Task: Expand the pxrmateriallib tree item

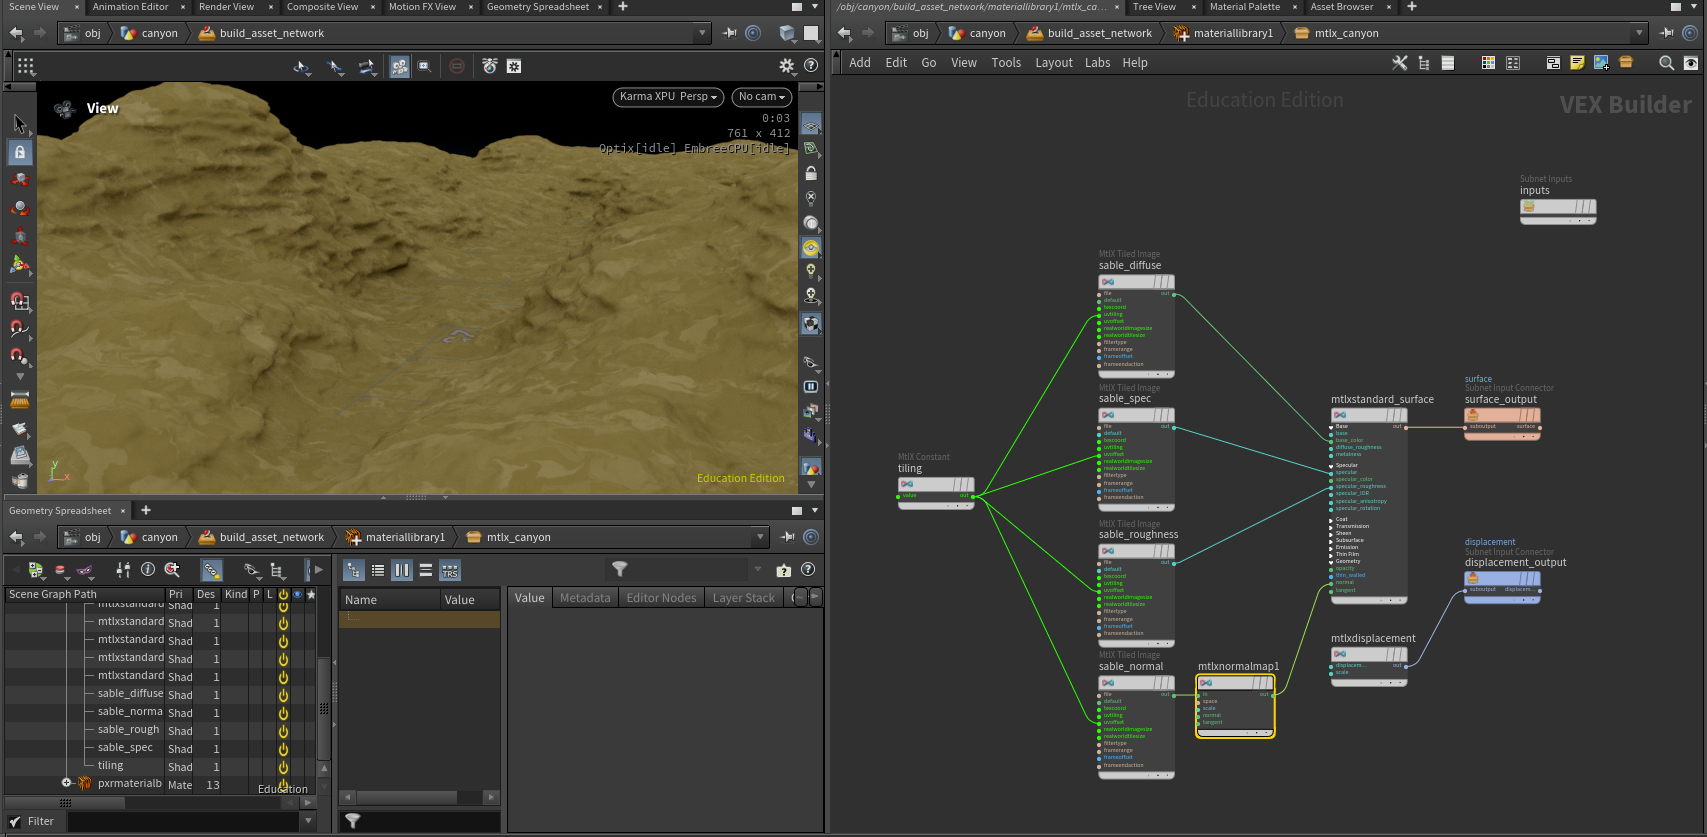Action: coord(66,783)
